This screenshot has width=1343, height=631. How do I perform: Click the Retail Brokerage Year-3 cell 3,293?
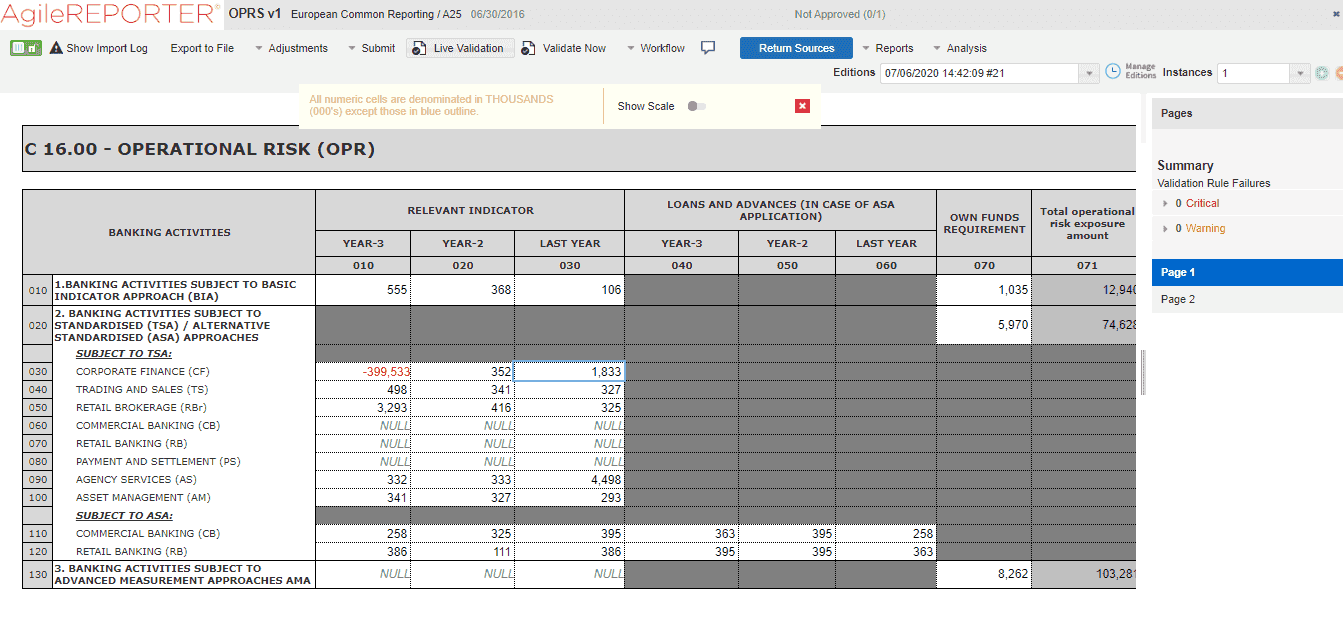click(x=363, y=407)
